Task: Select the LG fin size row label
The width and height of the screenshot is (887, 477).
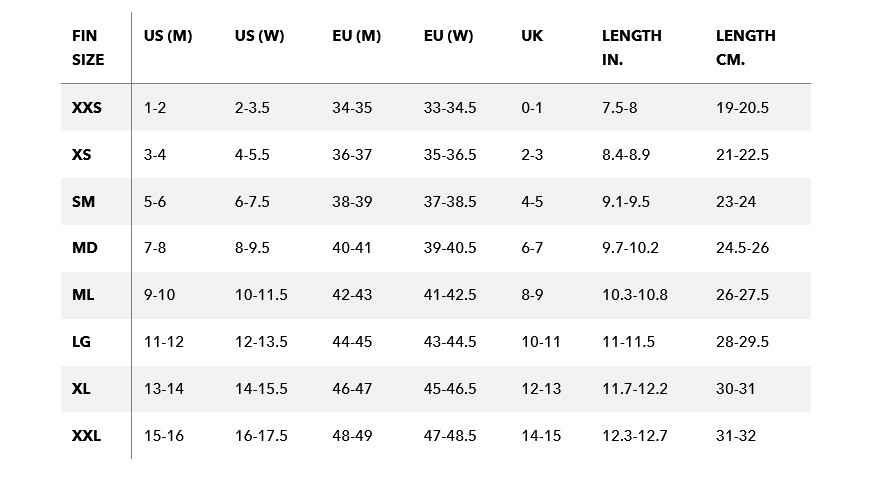Action: [82, 342]
